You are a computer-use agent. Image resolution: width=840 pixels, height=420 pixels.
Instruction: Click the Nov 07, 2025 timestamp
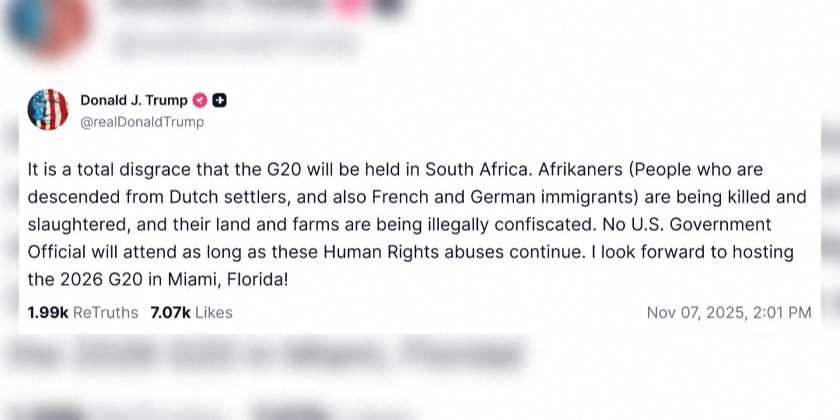tap(728, 312)
